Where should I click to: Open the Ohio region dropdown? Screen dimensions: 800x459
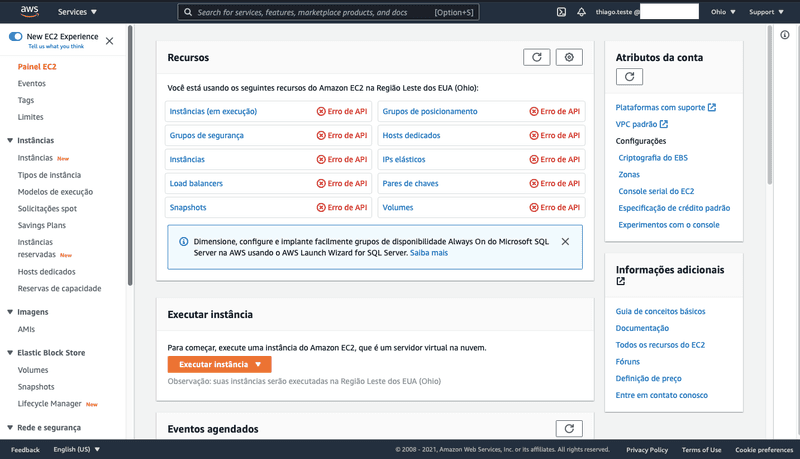tap(723, 12)
